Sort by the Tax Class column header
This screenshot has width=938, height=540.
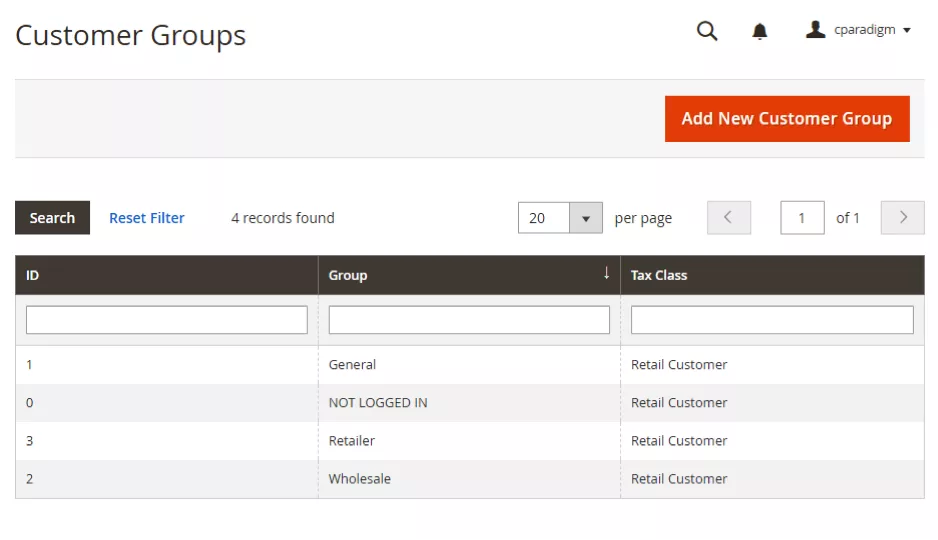pos(772,275)
